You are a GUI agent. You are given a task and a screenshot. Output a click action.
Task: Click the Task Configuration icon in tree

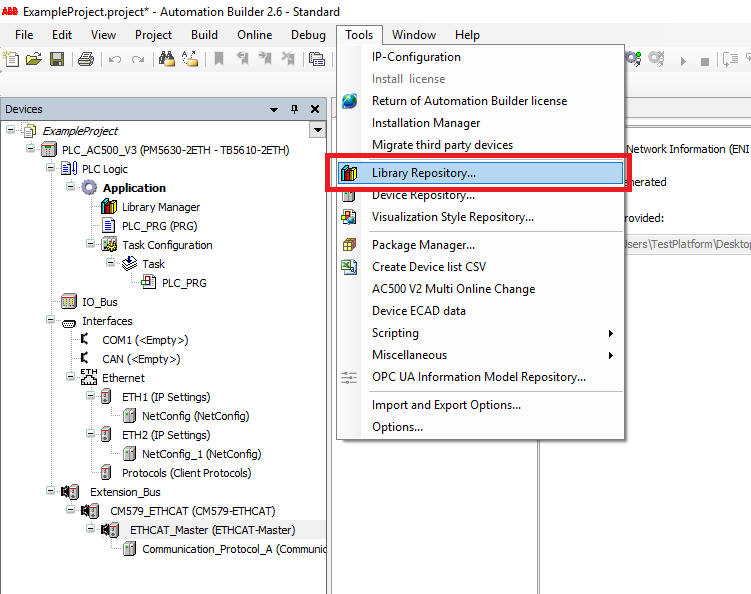tap(109, 245)
